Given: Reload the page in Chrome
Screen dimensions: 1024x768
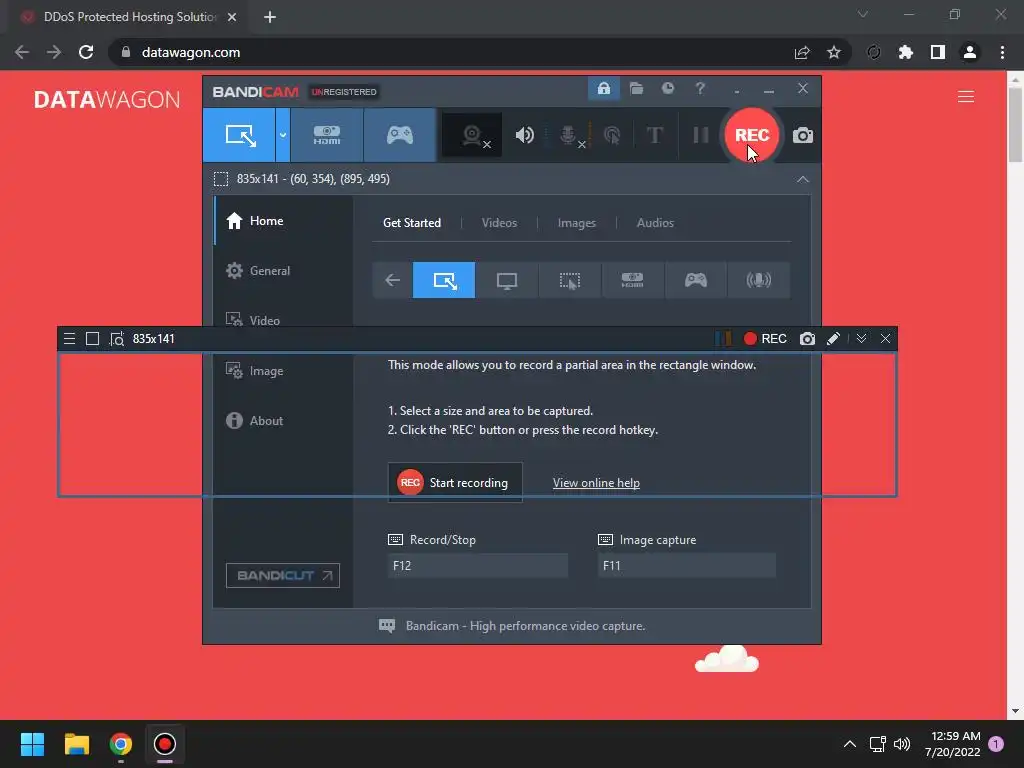Looking at the screenshot, I should click(86, 52).
